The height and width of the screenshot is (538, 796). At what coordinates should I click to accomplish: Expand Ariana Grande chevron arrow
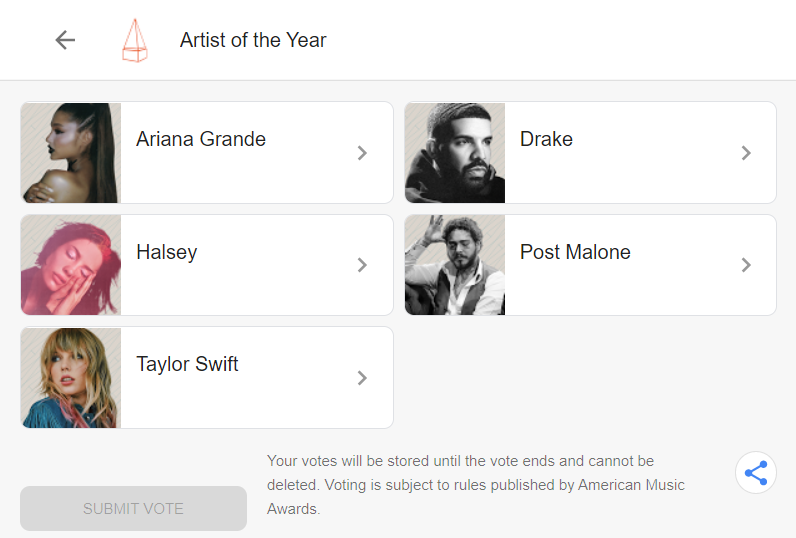coord(362,153)
